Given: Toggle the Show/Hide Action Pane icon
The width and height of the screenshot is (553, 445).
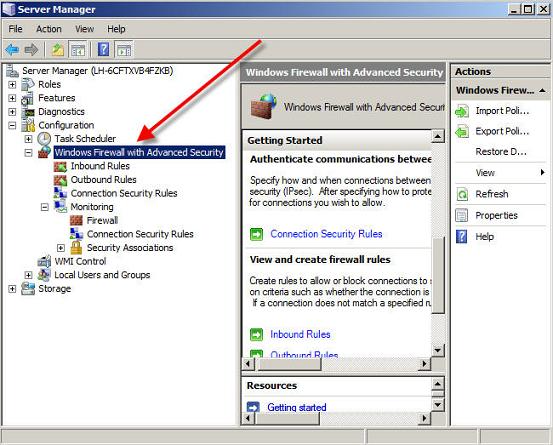Looking at the screenshot, I should (x=124, y=50).
